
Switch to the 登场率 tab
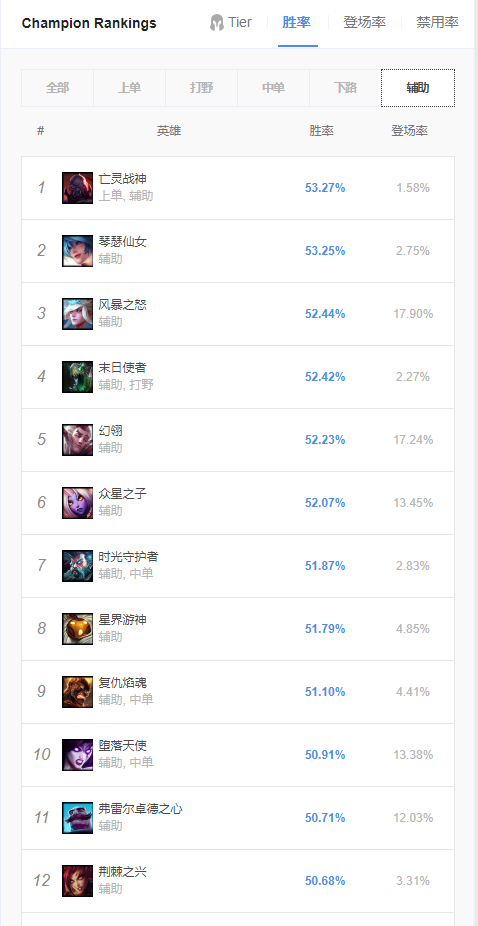click(365, 23)
